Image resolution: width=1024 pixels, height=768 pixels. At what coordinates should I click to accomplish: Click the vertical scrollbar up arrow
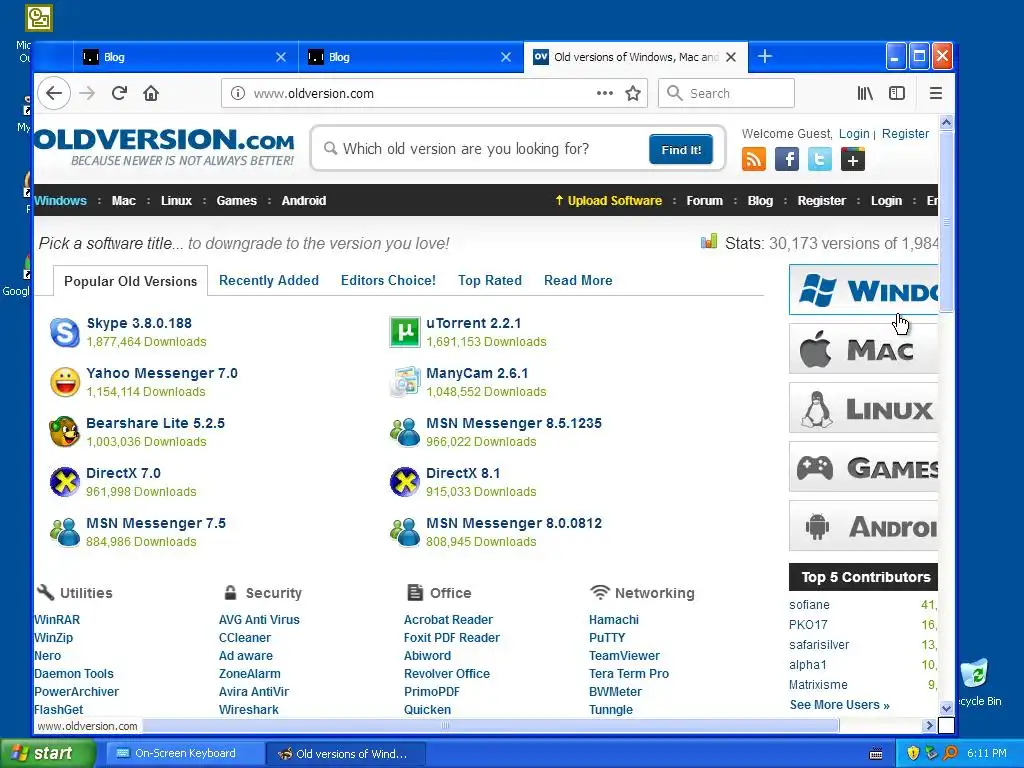pyautogui.click(x=946, y=122)
